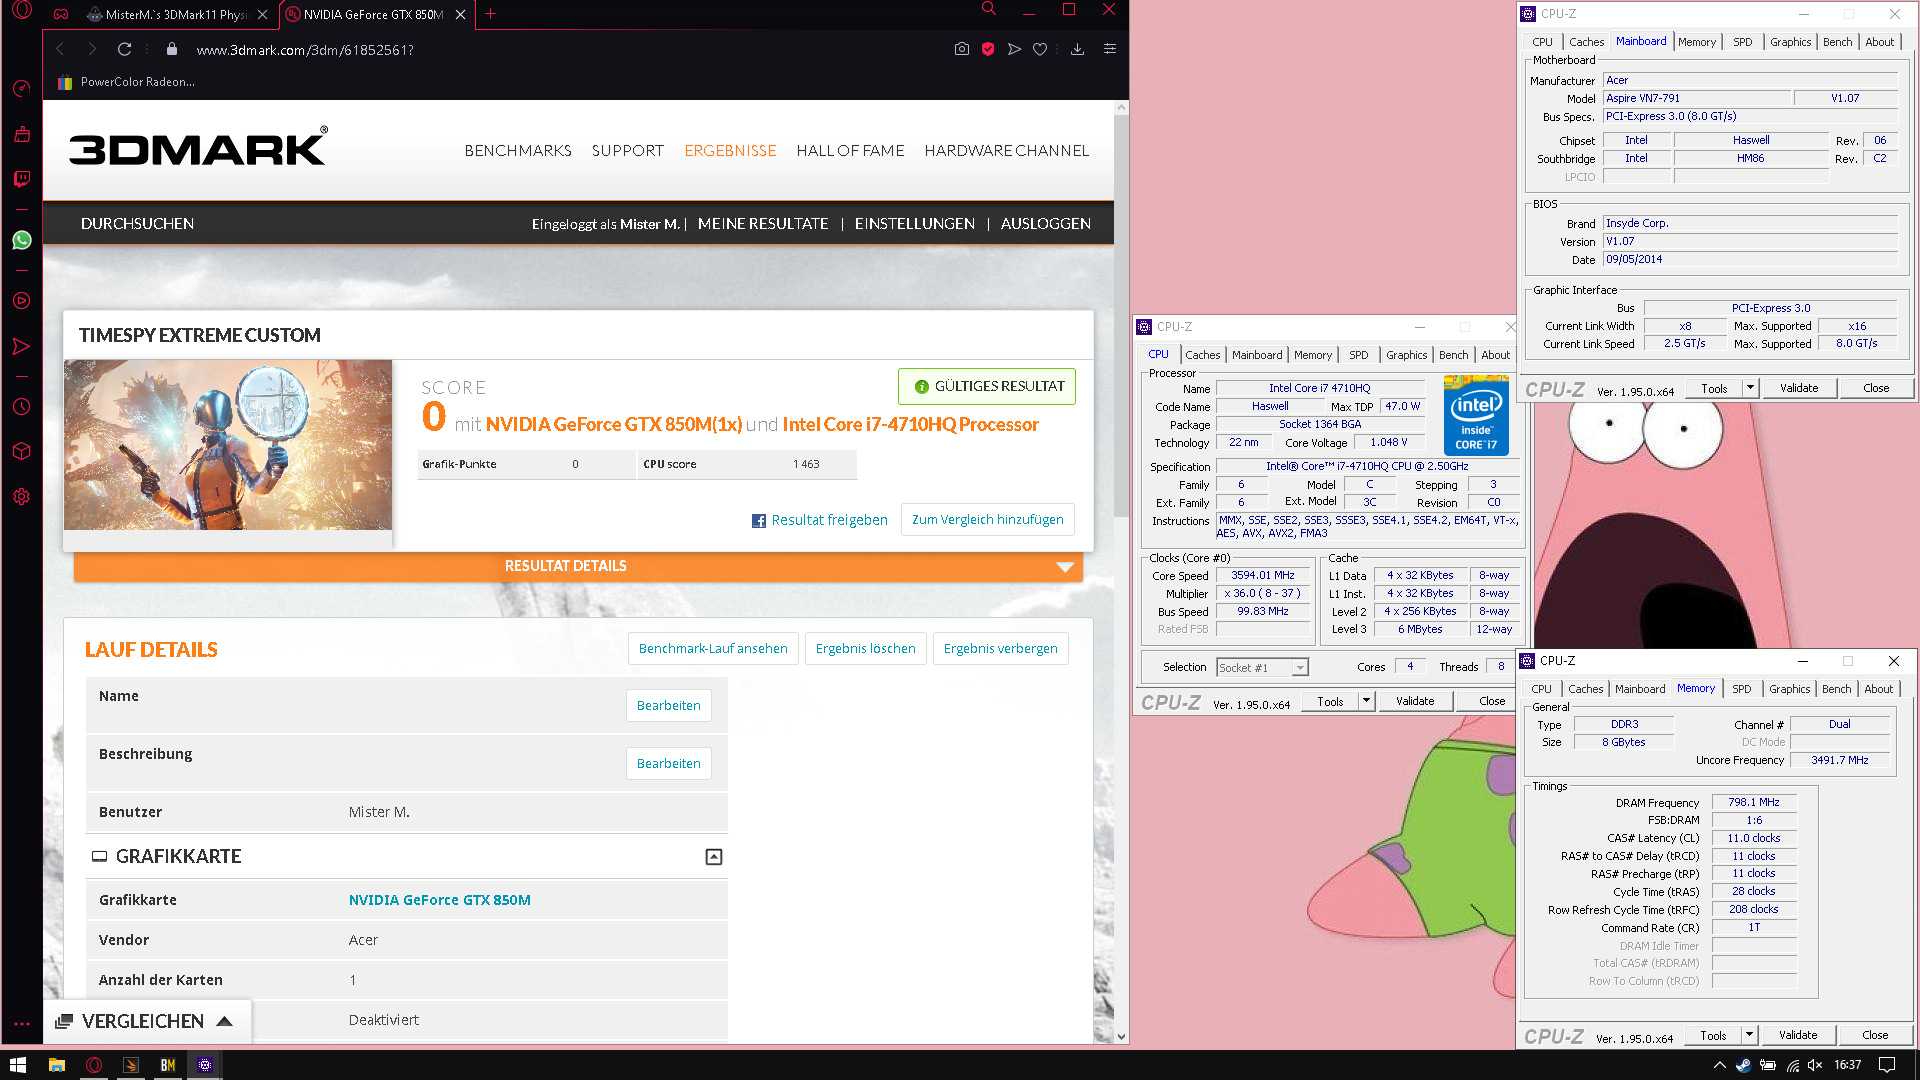Click the Resultat freigeben share link
The height and width of the screenshot is (1080, 1920).
pos(829,520)
